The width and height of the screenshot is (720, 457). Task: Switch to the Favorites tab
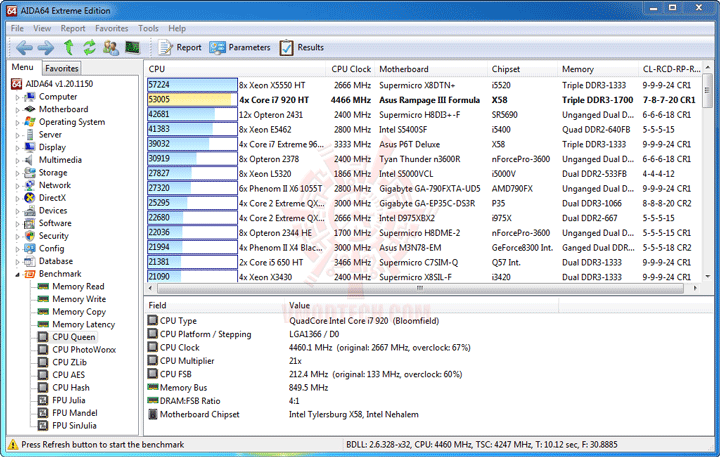click(62, 68)
